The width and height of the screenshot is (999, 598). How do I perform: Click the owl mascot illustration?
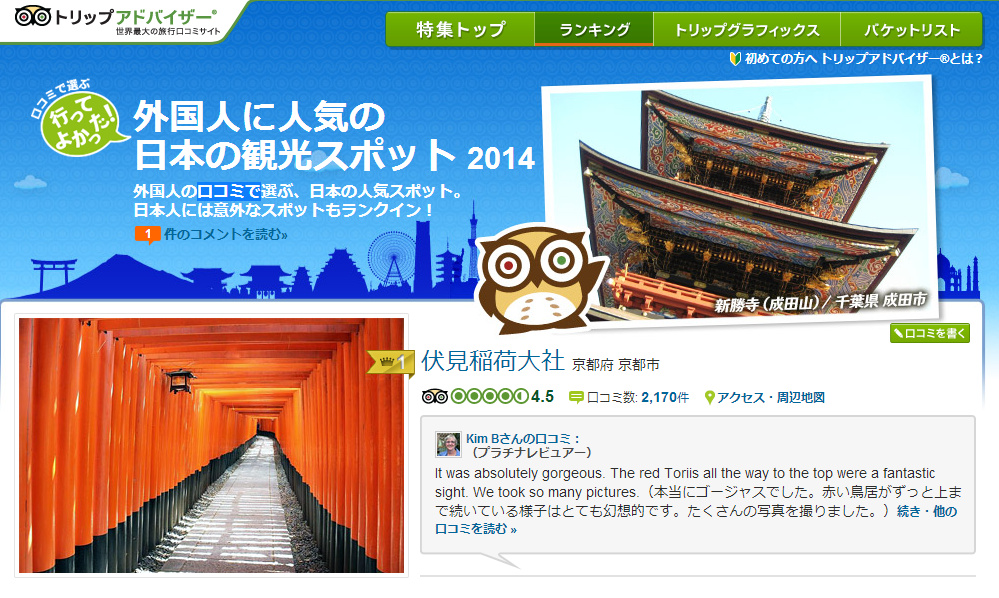click(539, 274)
